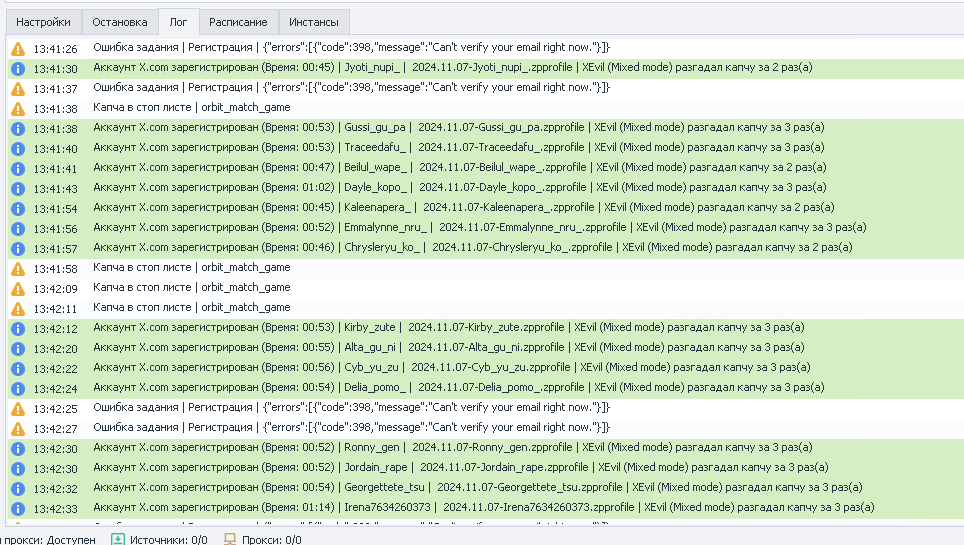Click info icon for Gussi_gu_pa row
The image size is (964, 545).
point(18,129)
